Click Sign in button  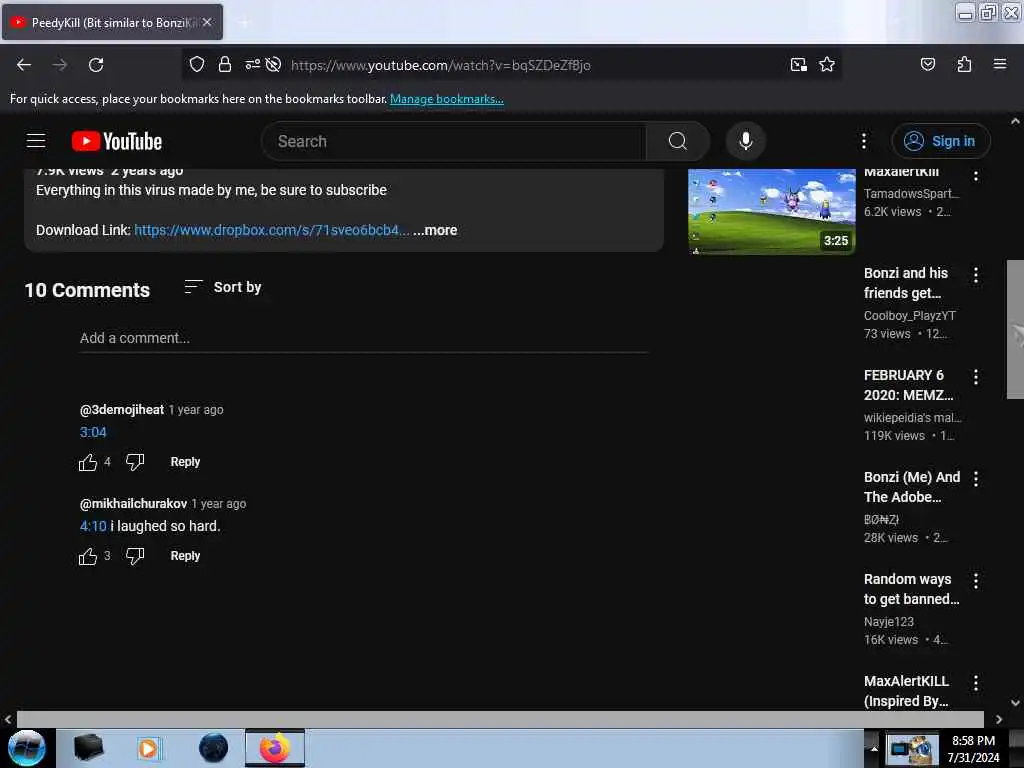940,141
